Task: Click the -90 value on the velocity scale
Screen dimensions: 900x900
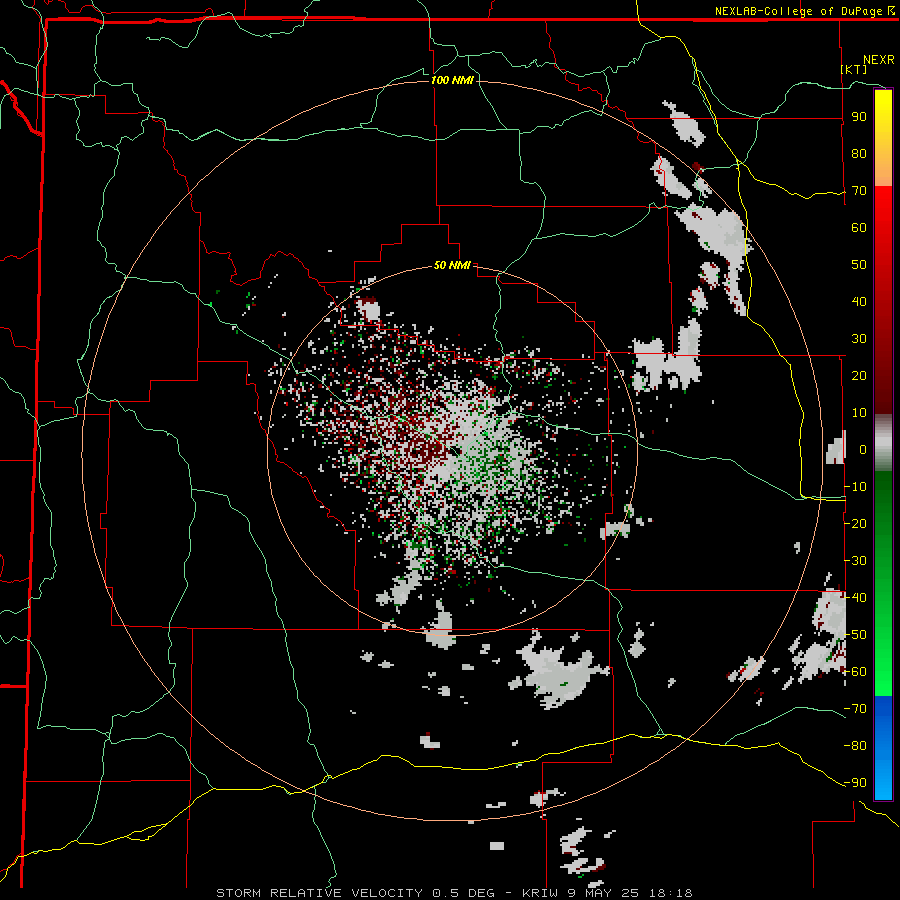Action: 855,783
